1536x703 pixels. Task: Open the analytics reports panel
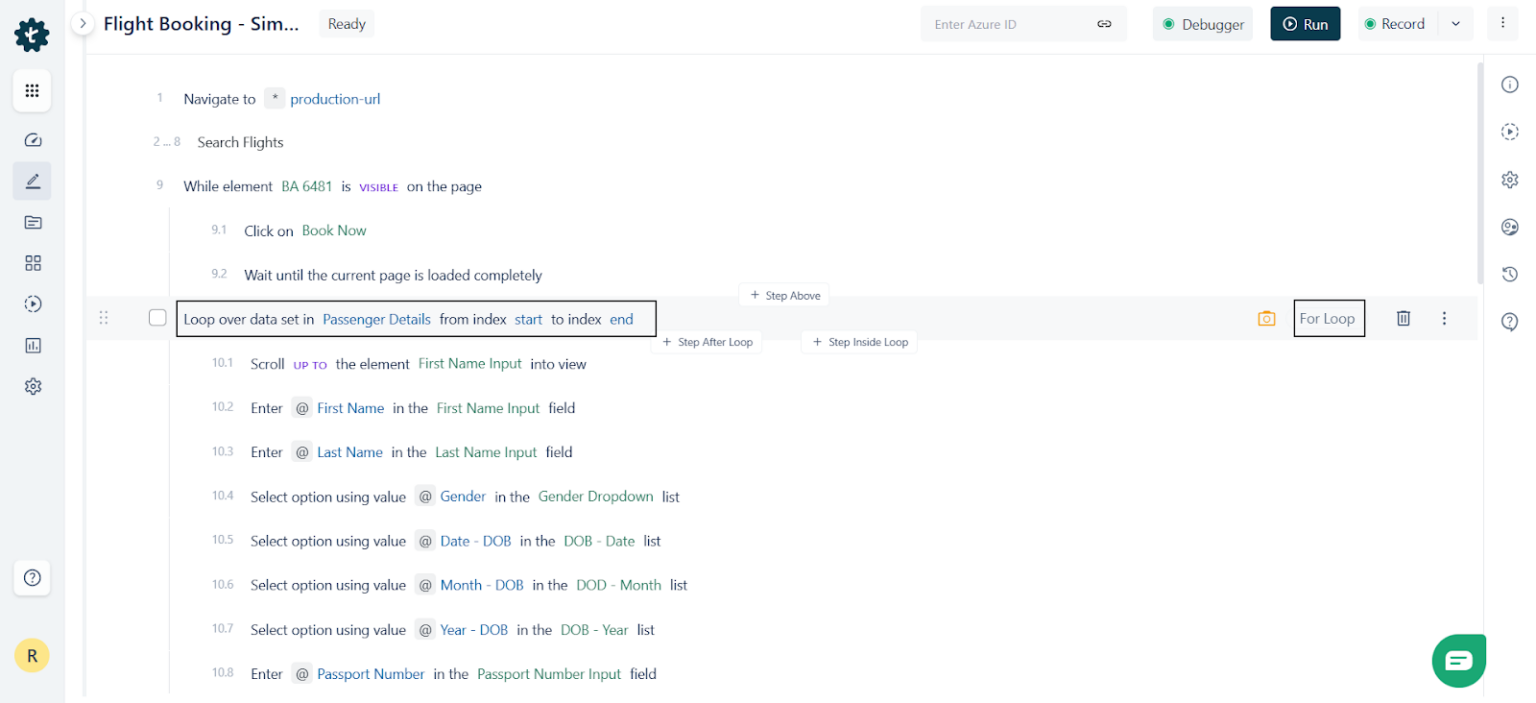coord(32,345)
